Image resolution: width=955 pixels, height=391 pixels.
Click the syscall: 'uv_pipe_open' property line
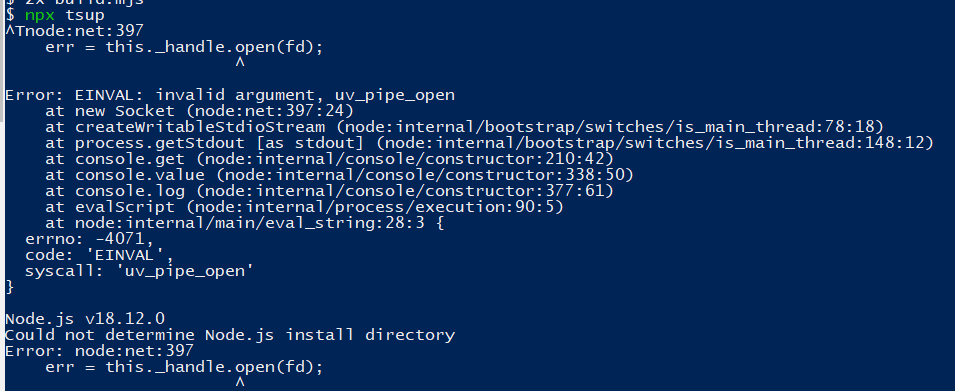coord(139,271)
